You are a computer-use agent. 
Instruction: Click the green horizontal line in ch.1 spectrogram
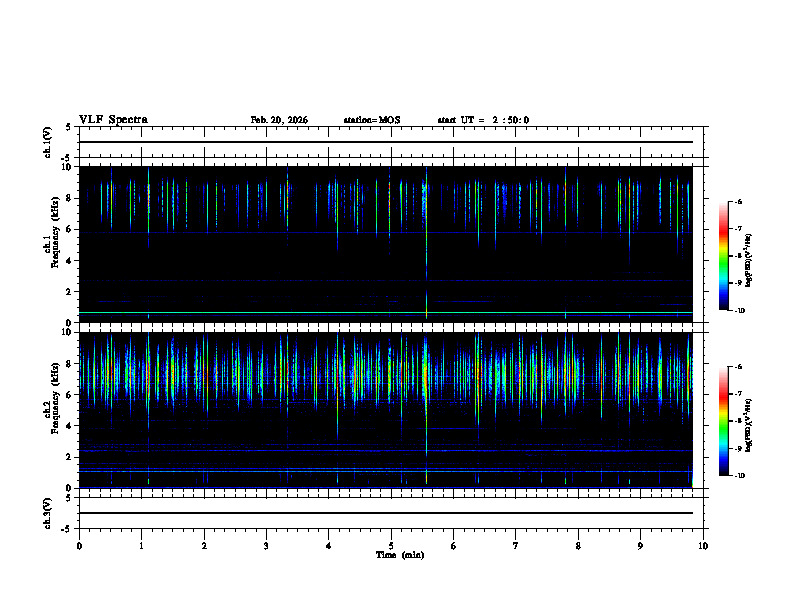pyautogui.click(x=386, y=313)
